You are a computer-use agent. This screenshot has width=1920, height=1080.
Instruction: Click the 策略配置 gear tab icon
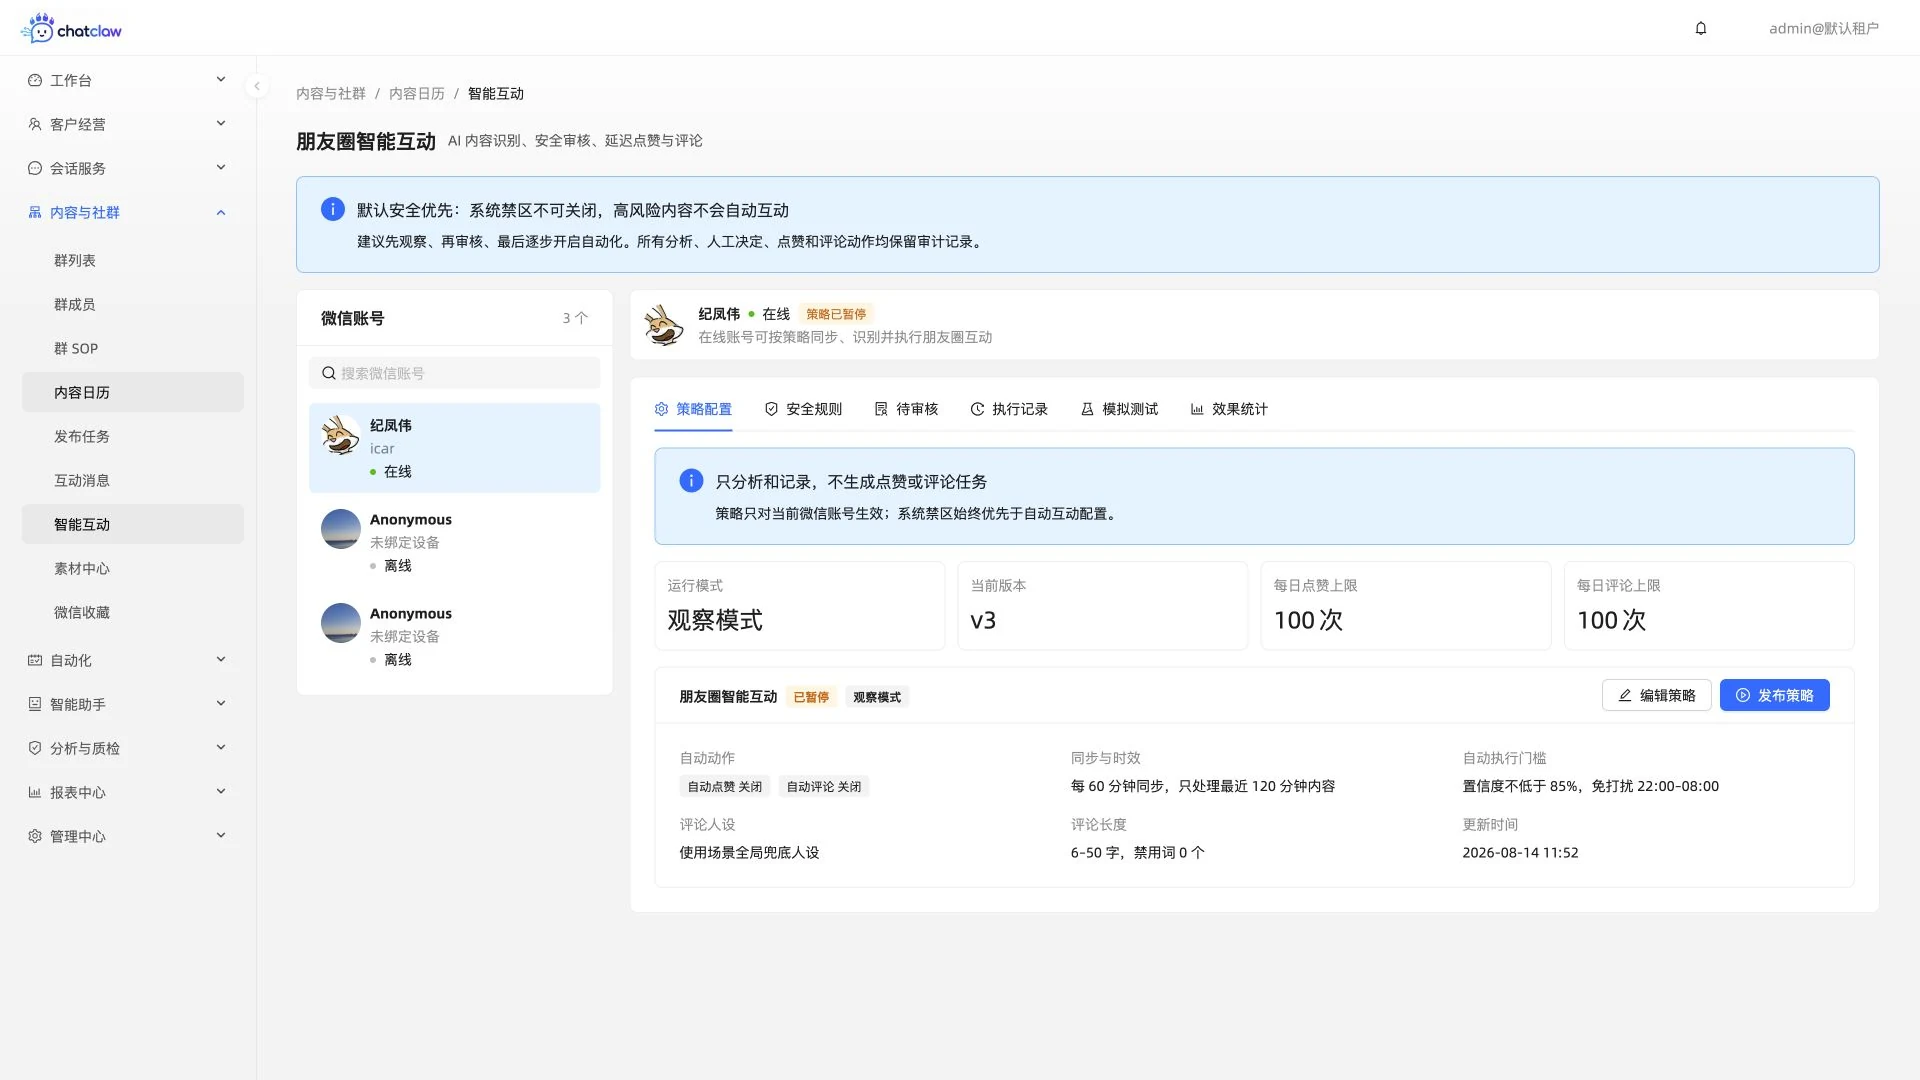[661, 409]
